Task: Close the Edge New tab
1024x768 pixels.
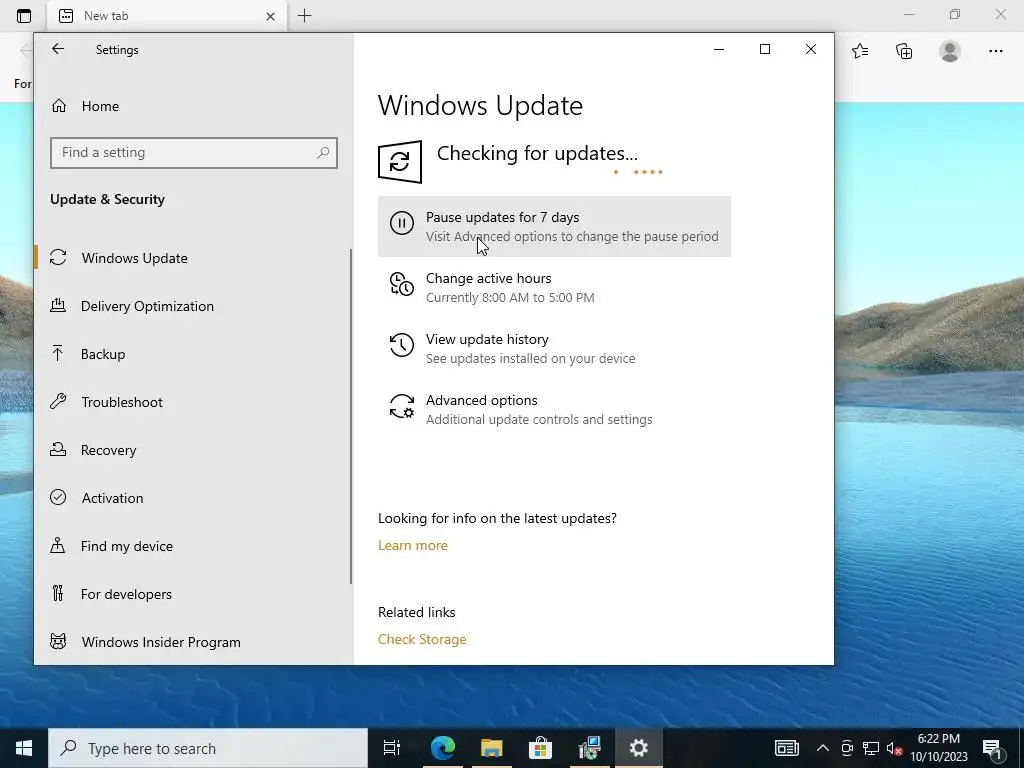Action: 270,16
